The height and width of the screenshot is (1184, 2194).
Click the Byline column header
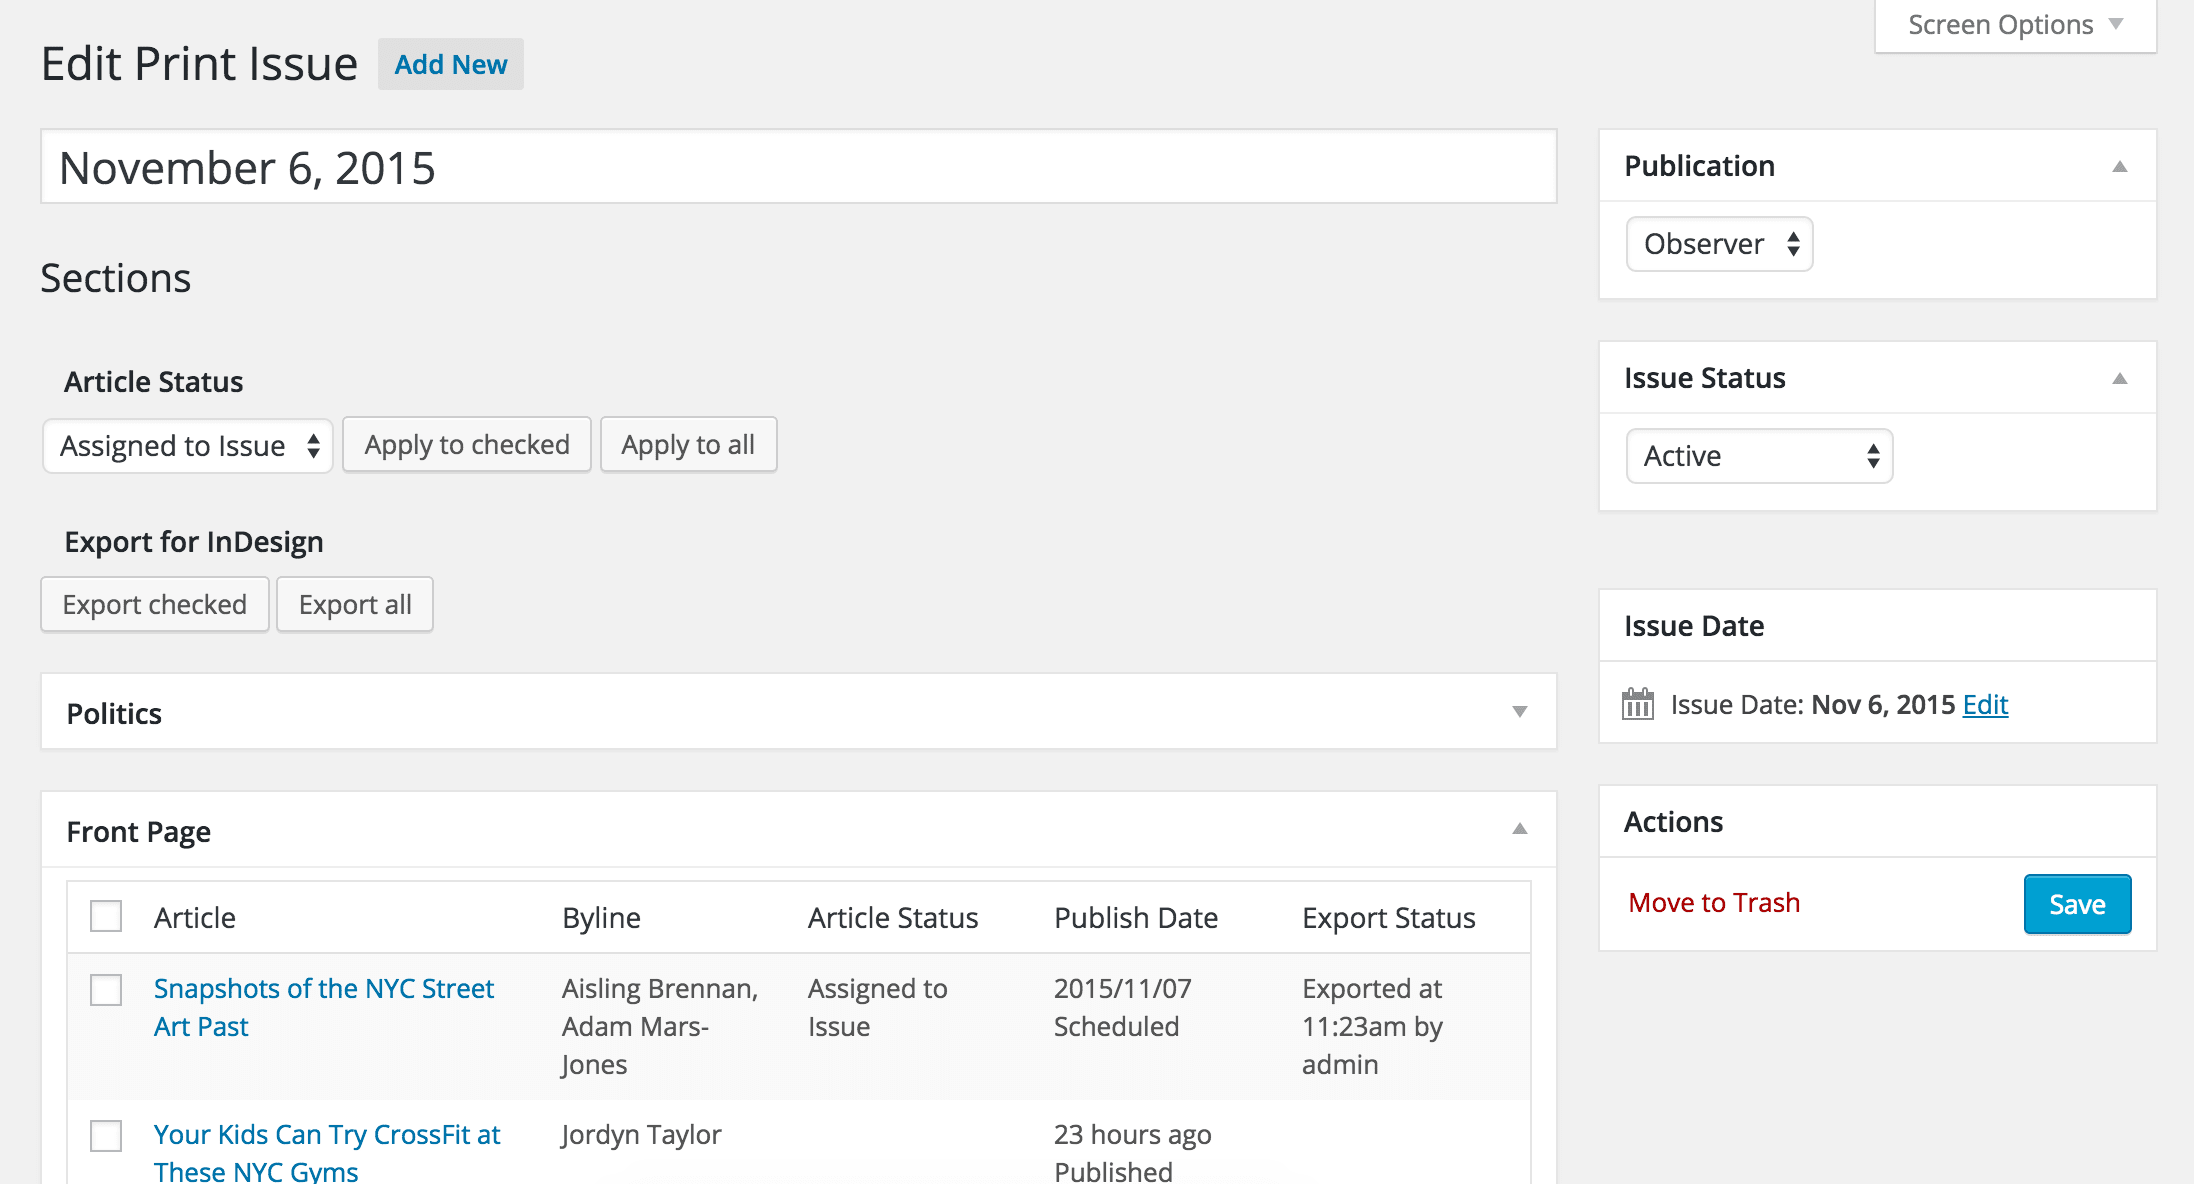tap(601, 917)
